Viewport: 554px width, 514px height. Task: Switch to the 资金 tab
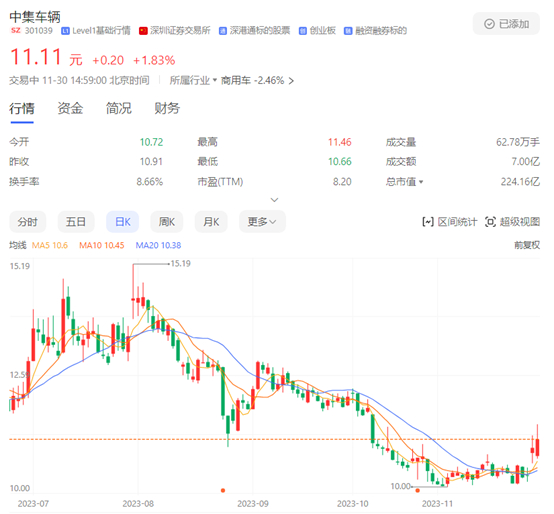[70, 108]
